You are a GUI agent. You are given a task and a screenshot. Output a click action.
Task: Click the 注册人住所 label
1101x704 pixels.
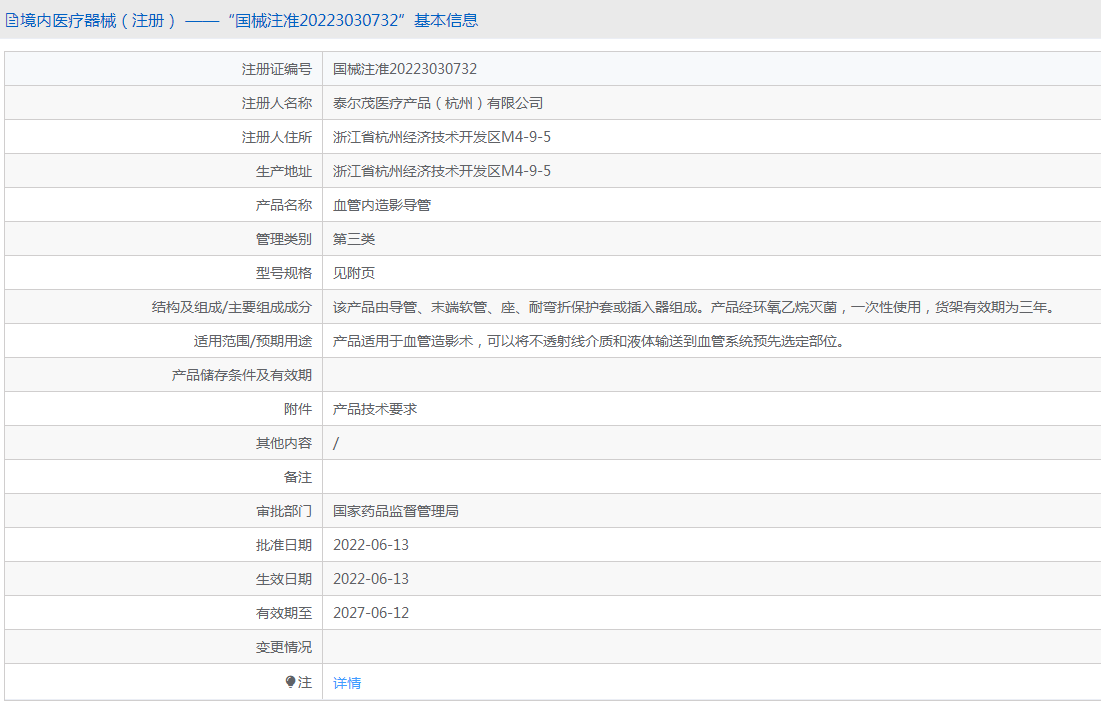[x=277, y=137]
